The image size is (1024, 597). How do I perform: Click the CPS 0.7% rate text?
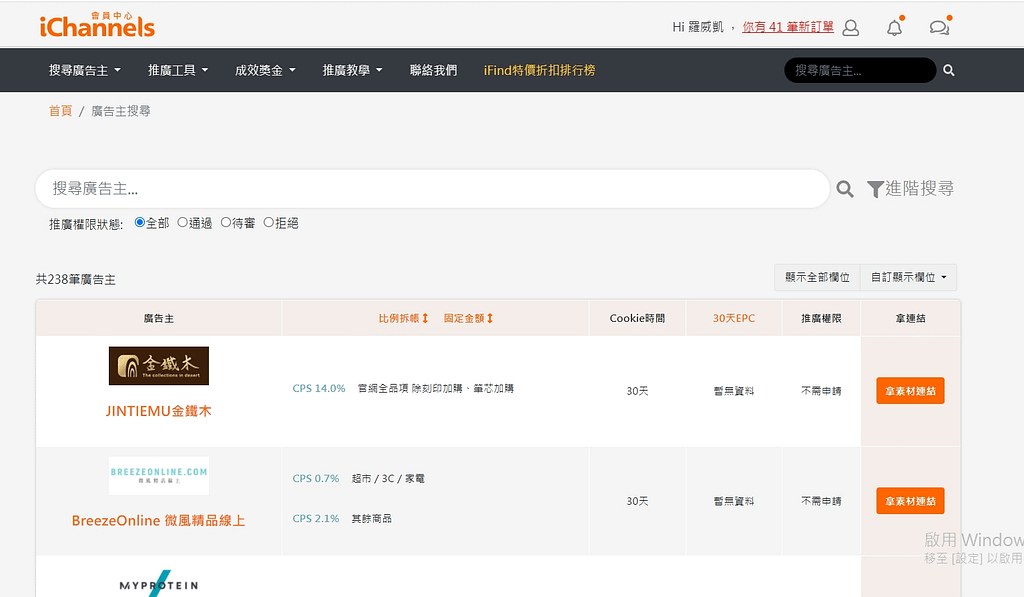tap(315, 478)
